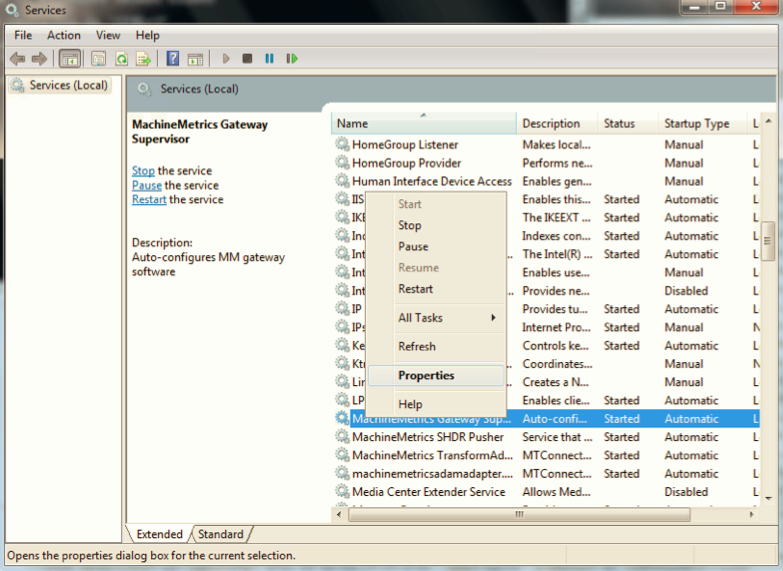Click the Pause the service link
783x571 pixels.
[147, 185]
